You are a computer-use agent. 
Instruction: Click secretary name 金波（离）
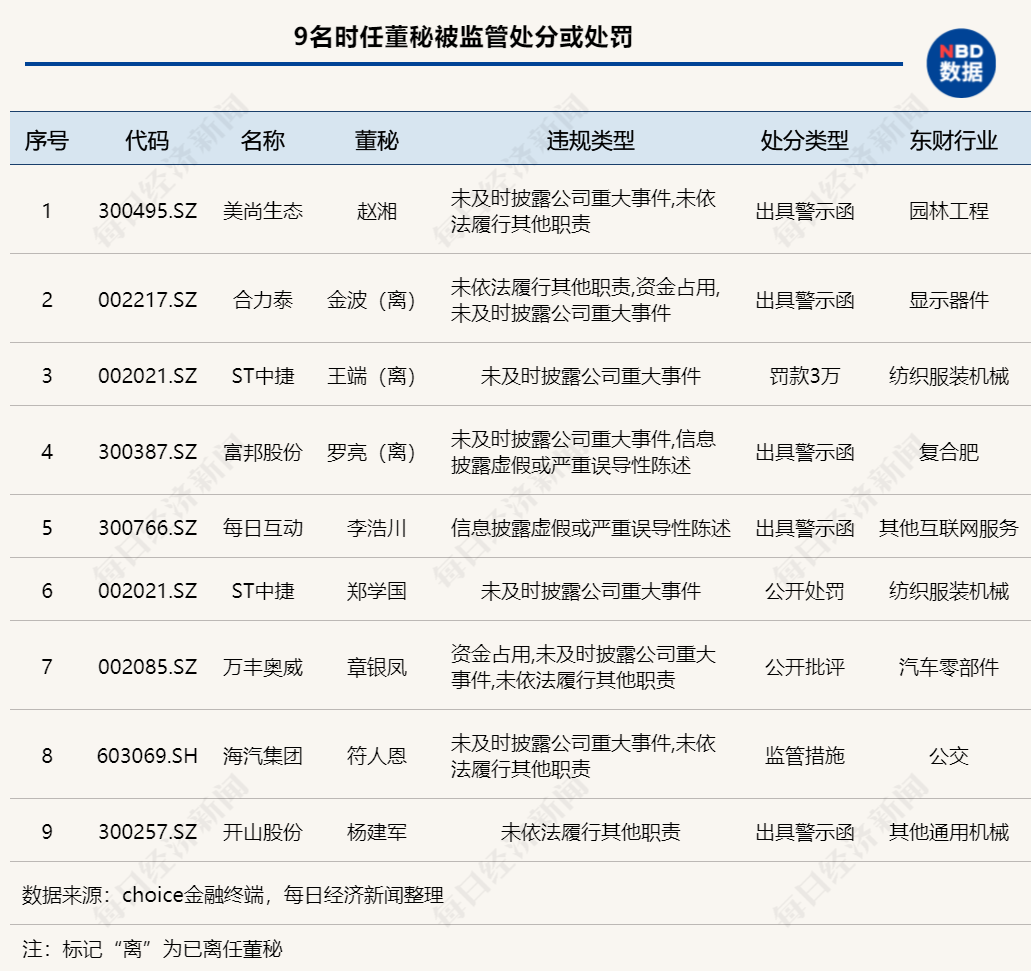(372, 300)
